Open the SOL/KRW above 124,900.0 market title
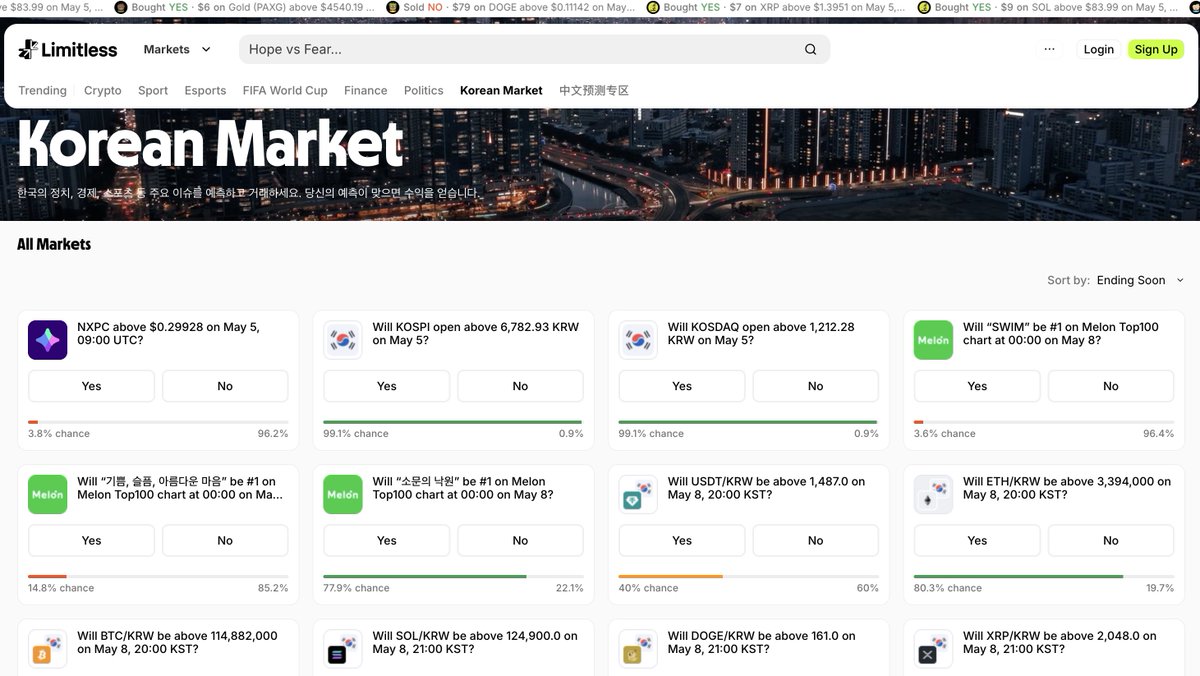This screenshot has height=676, width=1200. click(475, 642)
